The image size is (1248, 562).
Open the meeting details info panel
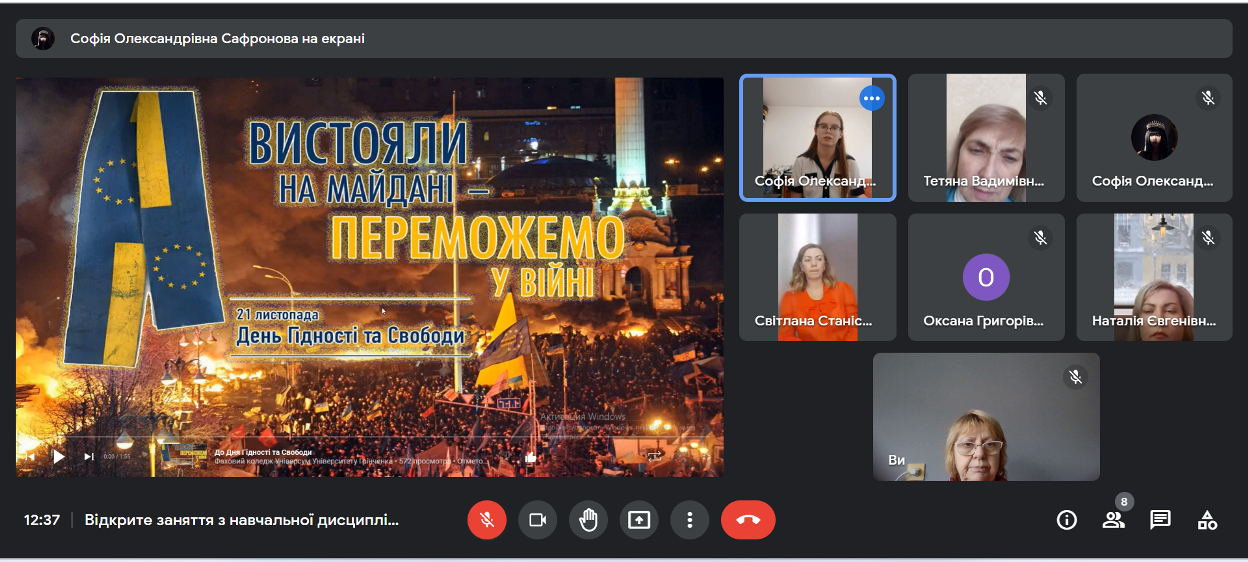coord(1067,520)
